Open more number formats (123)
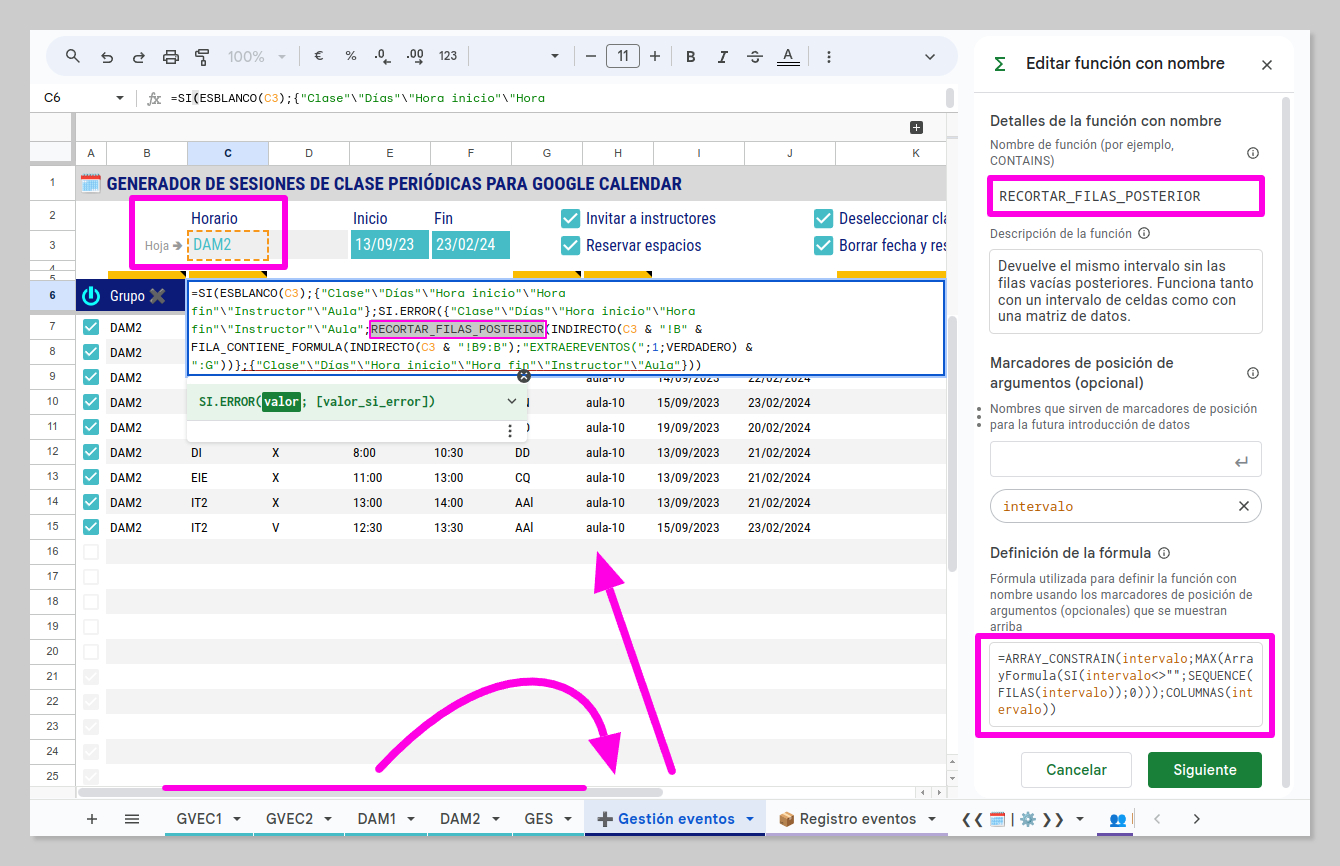This screenshot has width=1340, height=866. (448, 56)
